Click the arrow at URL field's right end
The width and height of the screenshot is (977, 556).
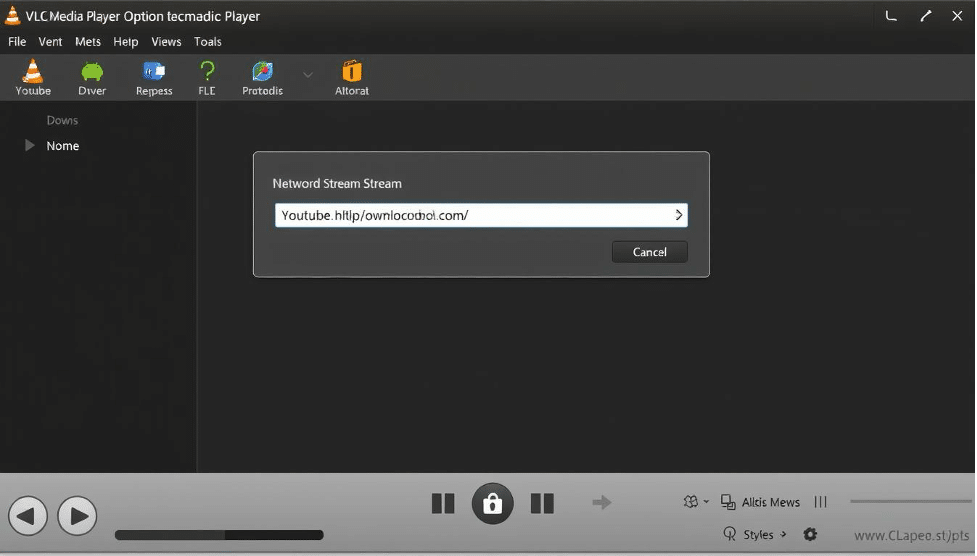click(679, 215)
